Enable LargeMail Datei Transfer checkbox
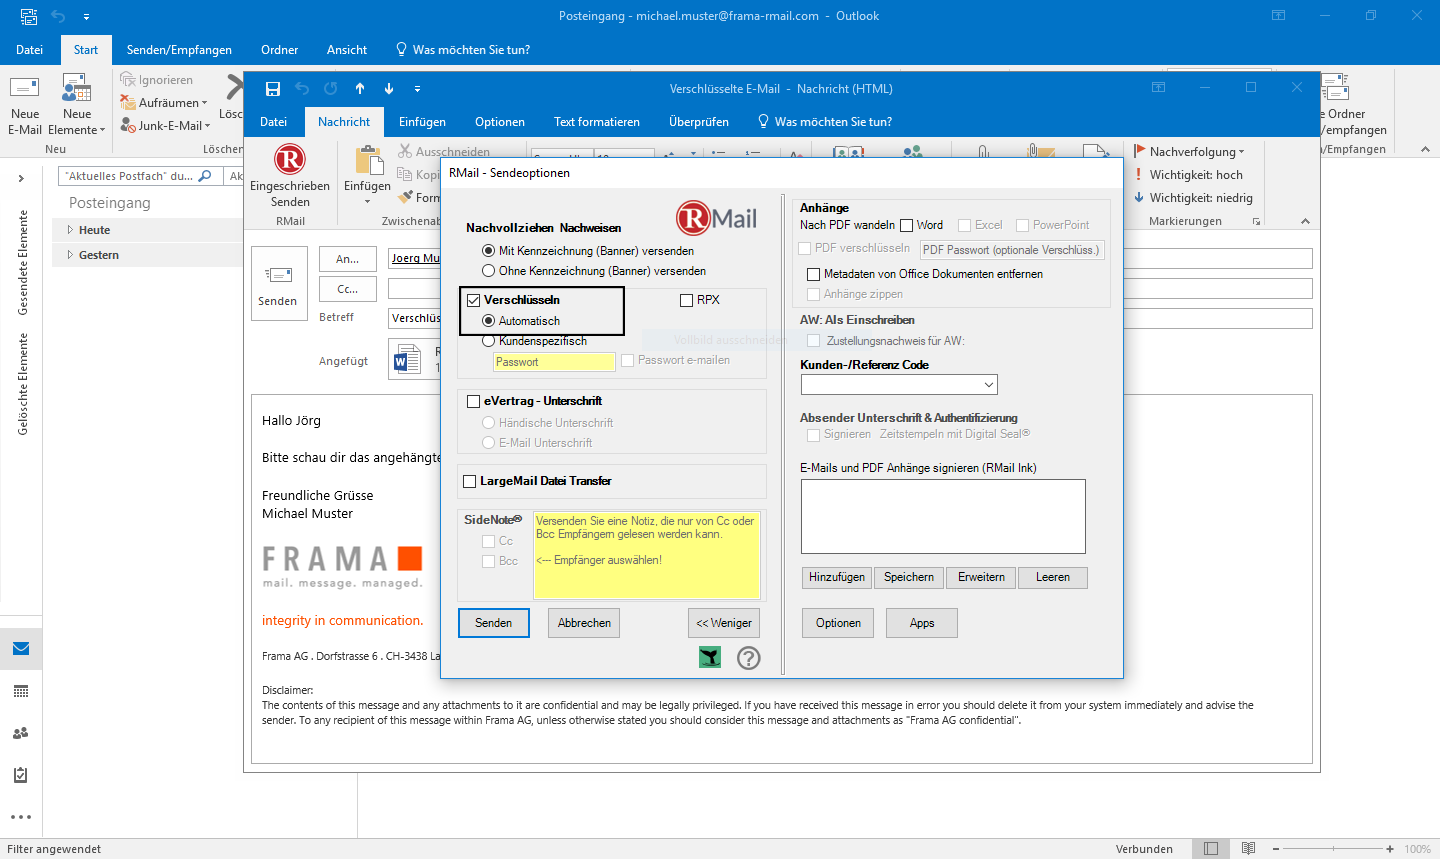 coord(470,481)
